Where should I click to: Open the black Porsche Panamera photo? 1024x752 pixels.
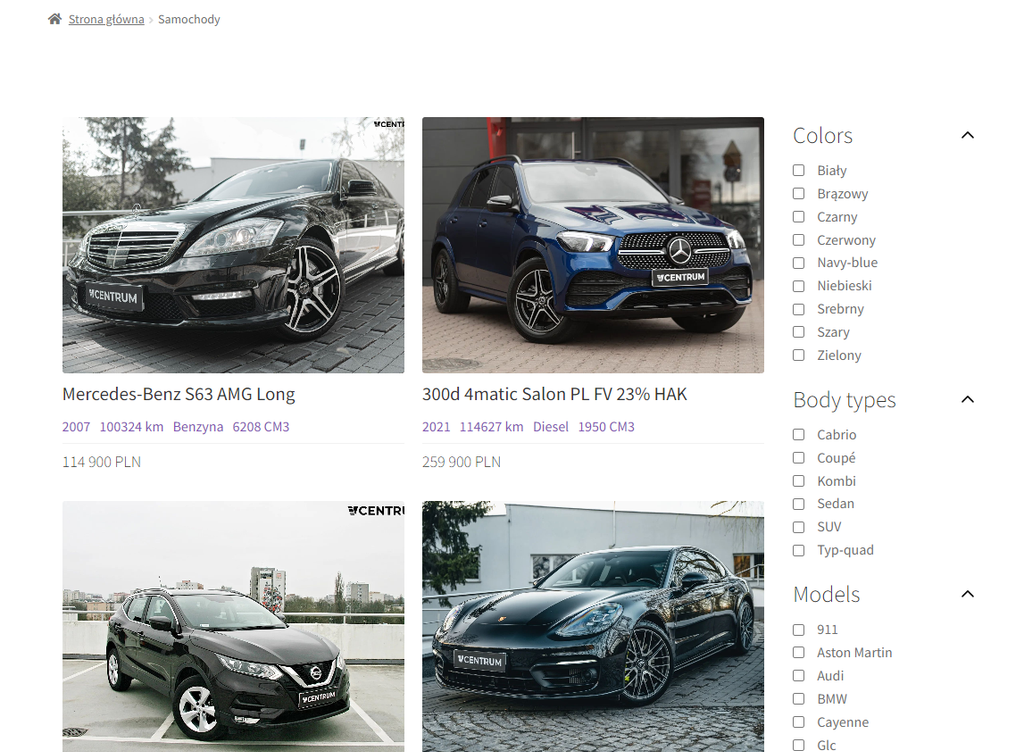coord(593,627)
